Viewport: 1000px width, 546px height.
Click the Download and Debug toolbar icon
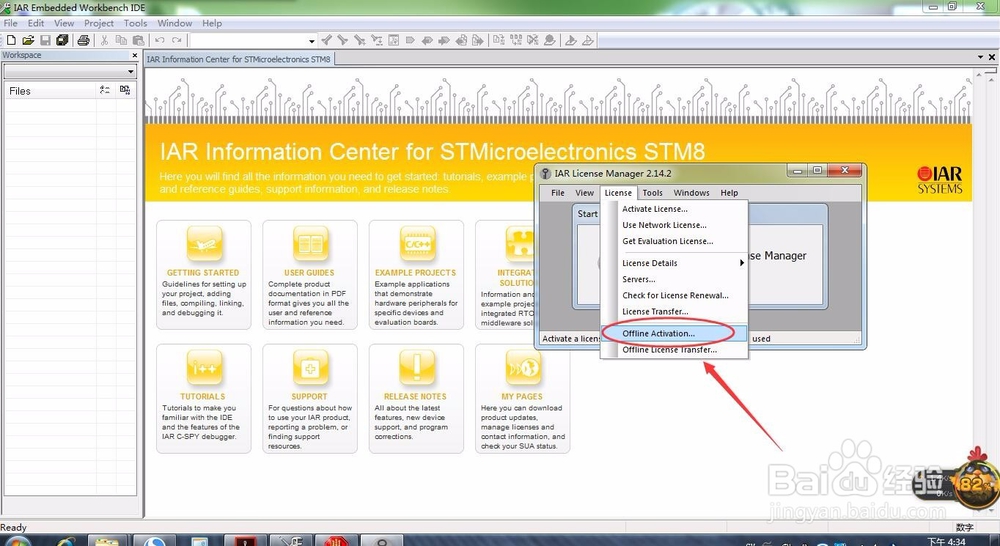tap(571, 40)
